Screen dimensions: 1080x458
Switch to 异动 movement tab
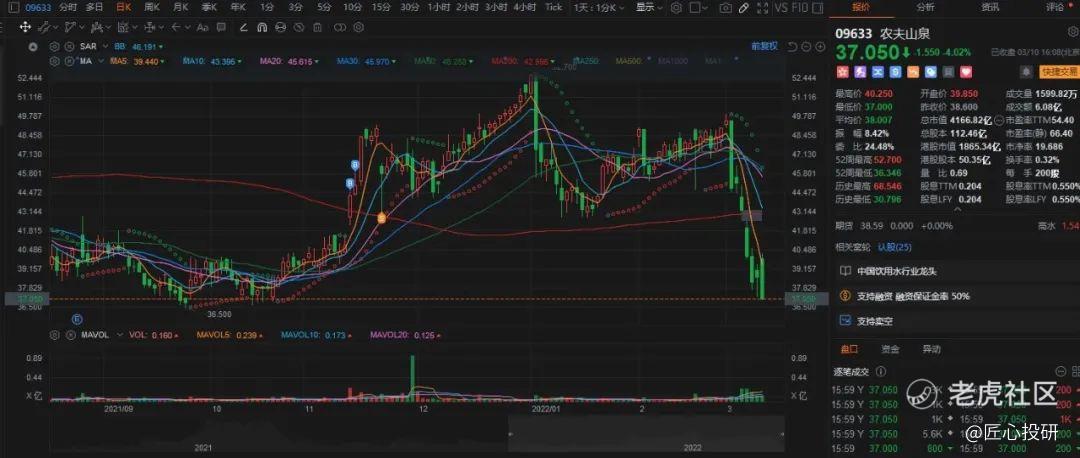(x=931, y=349)
